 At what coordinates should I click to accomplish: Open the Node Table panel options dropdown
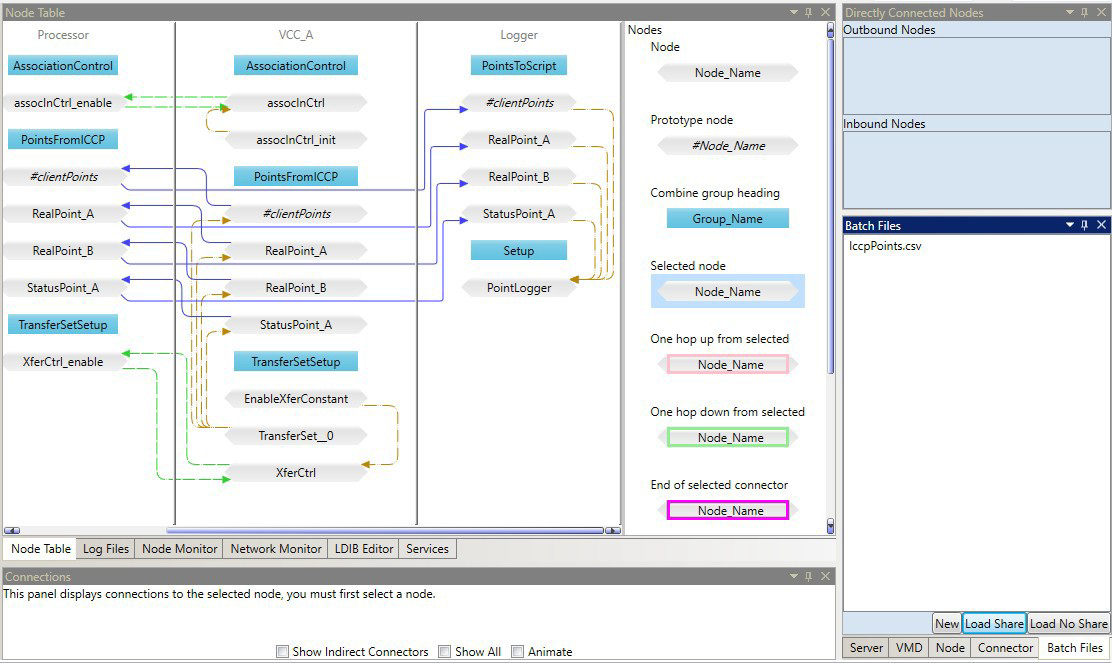(x=794, y=12)
